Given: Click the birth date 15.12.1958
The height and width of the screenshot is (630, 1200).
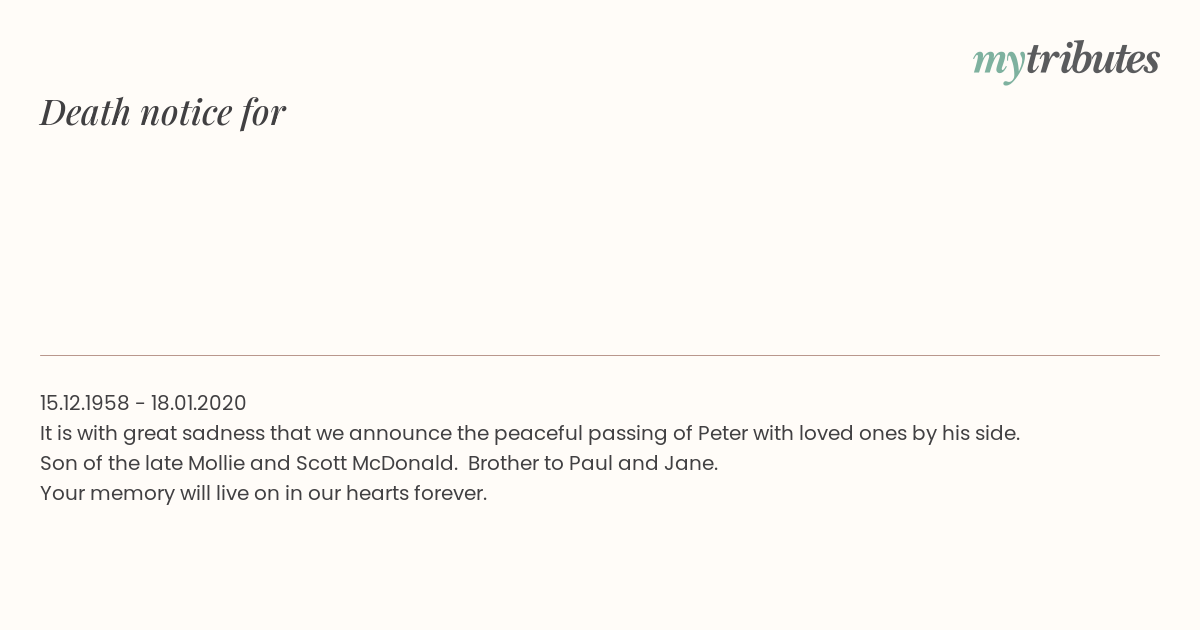Looking at the screenshot, I should [x=85, y=403].
